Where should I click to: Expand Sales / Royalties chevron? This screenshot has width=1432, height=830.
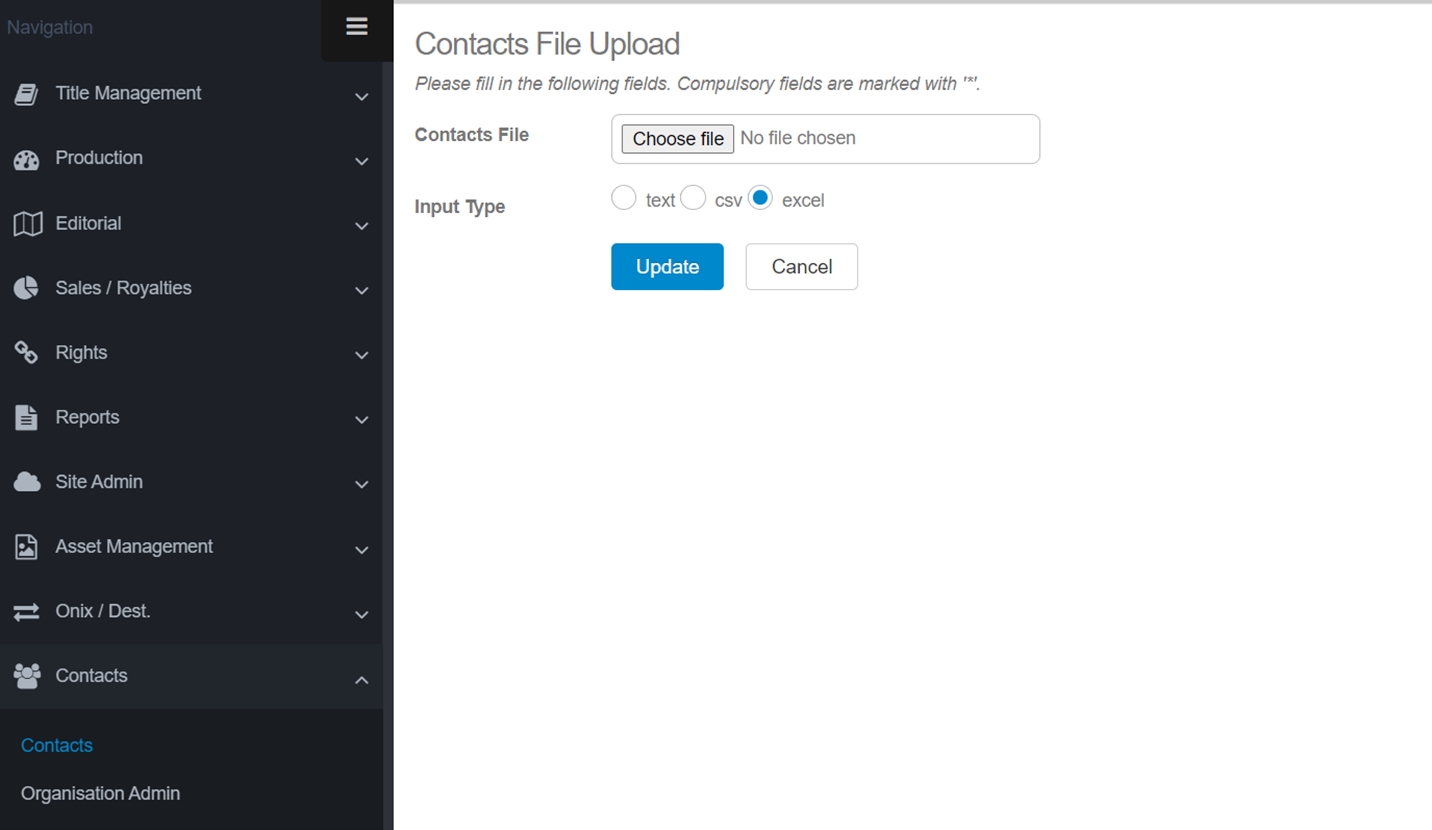click(x=362, y=291)
